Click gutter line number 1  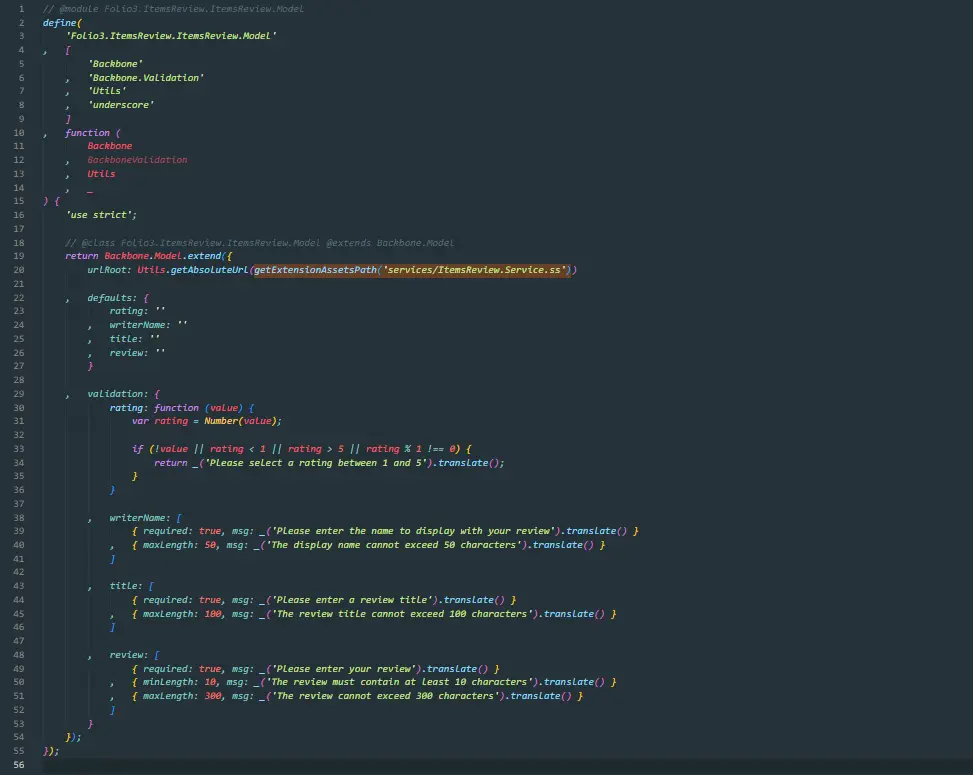click(22, 9)
